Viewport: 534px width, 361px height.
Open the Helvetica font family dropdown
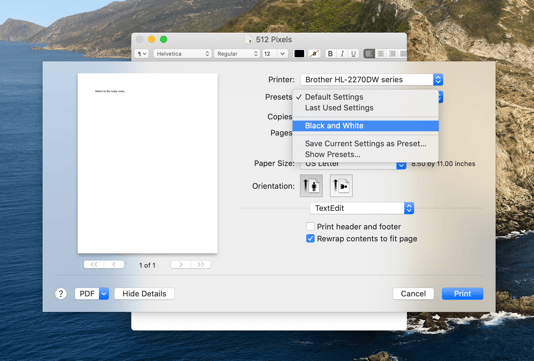pos(182,54)
